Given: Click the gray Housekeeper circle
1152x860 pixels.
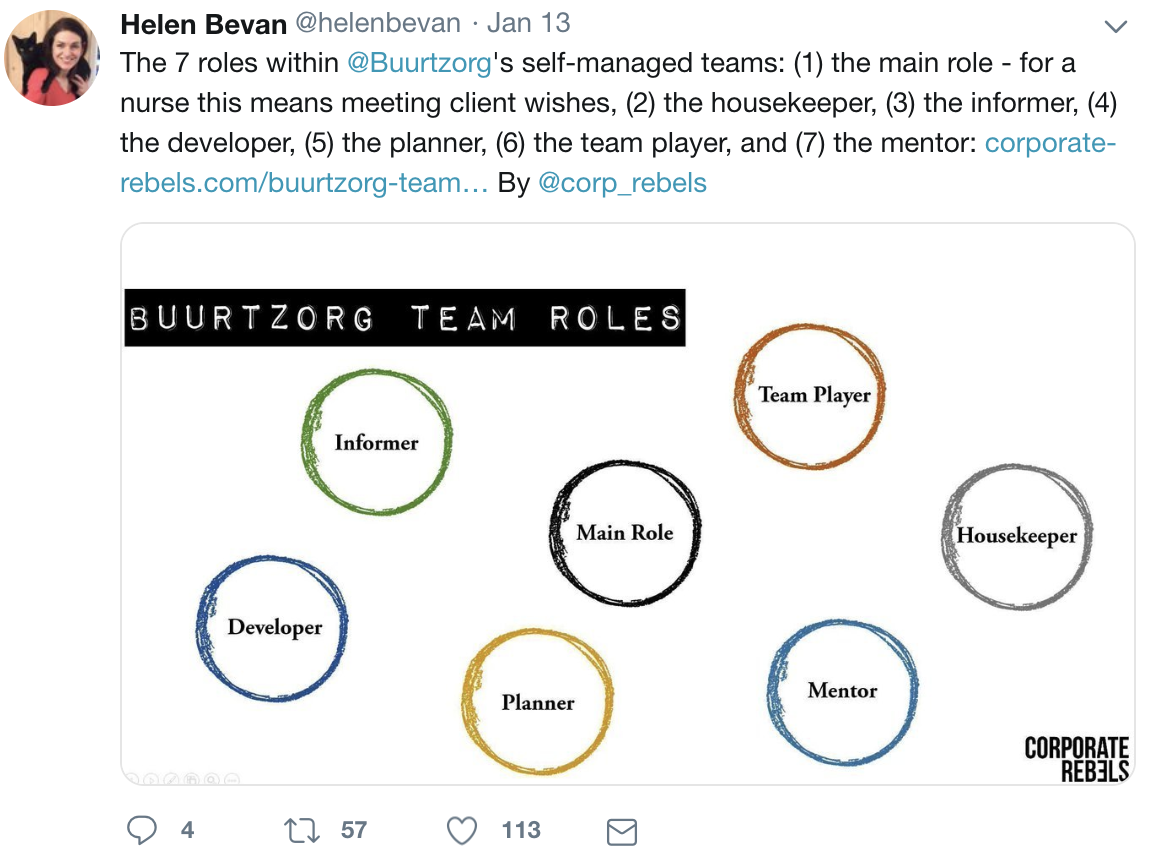Looking at the screenshot, I should click(x=1017, y=536).
